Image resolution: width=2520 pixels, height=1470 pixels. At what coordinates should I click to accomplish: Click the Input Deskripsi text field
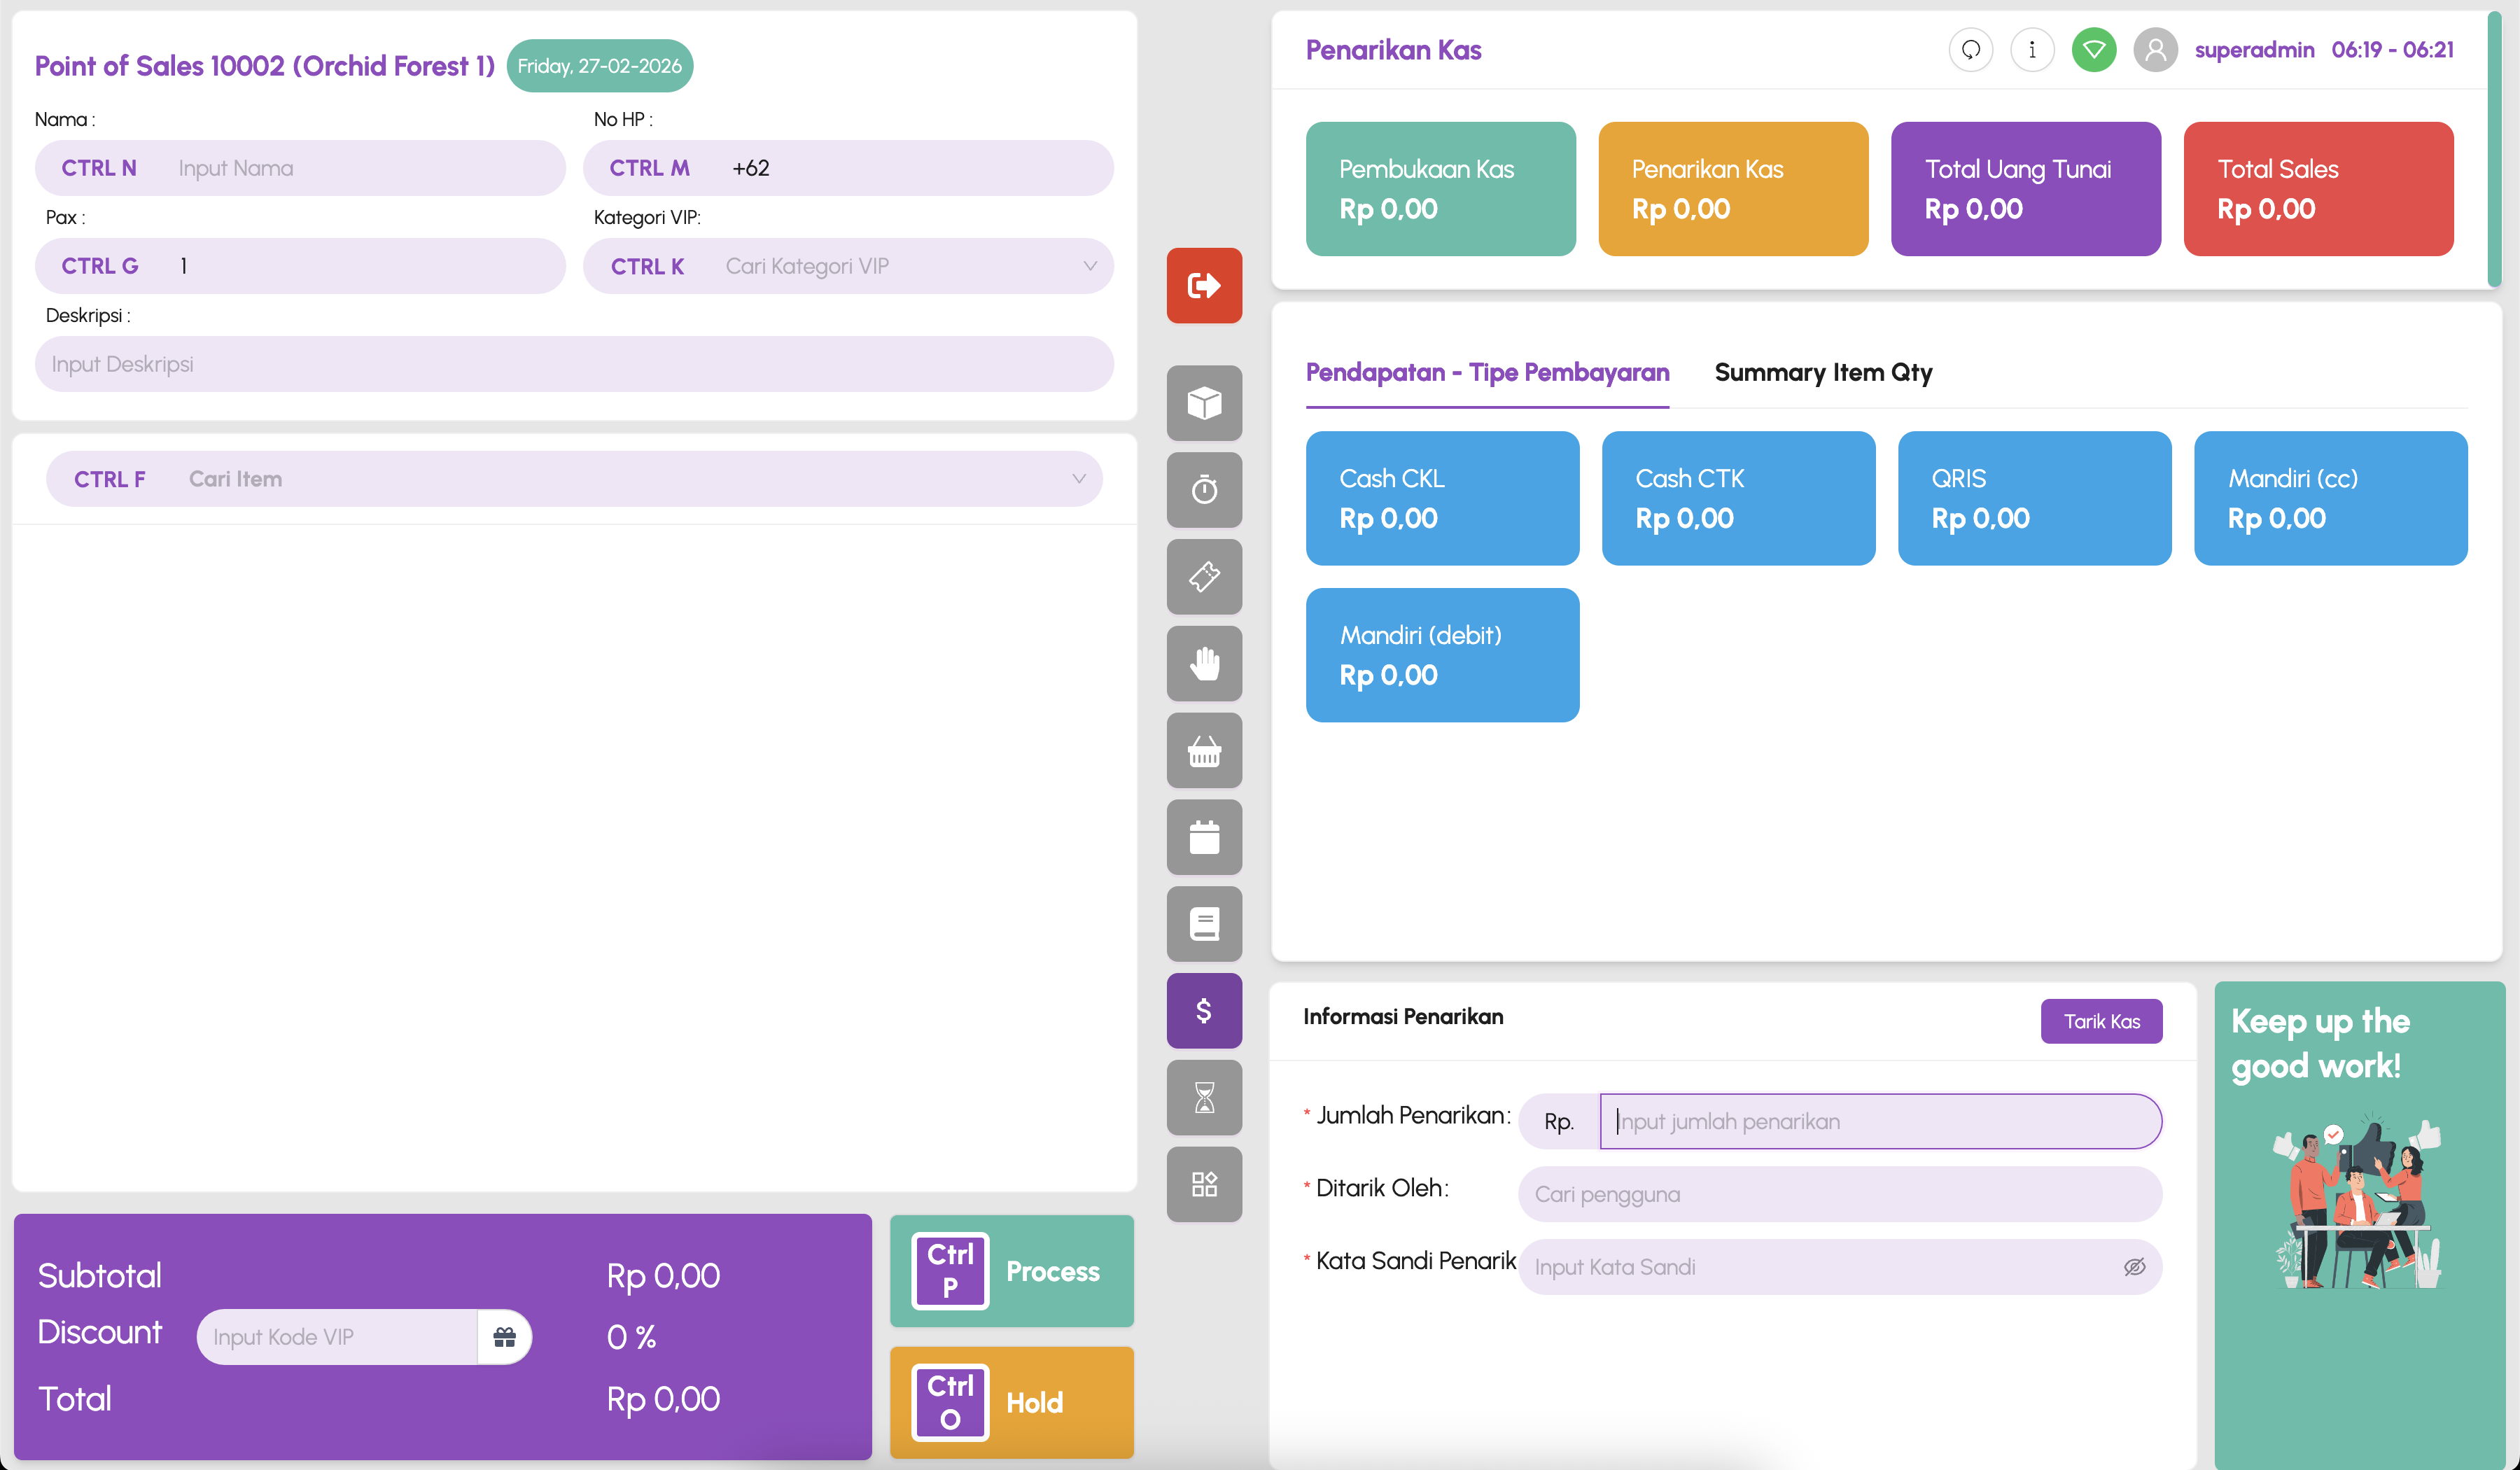pyautogui.click(x=574, y=364)
